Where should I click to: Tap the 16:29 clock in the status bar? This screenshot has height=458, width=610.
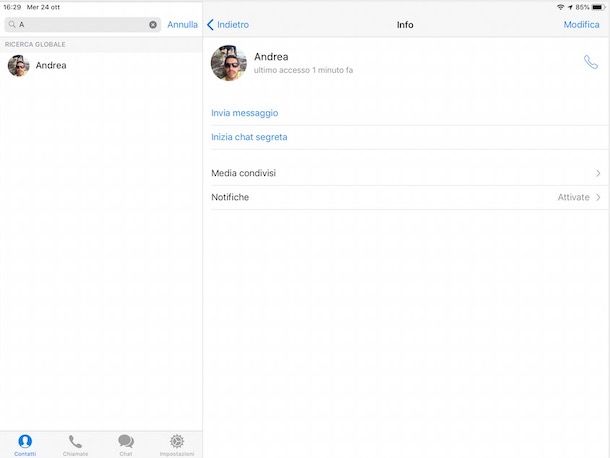click(x=12, y=7)
